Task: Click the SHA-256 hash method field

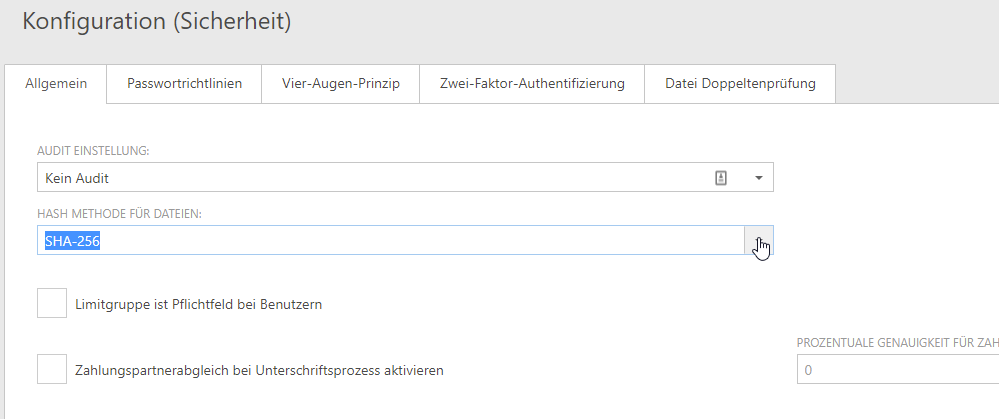Action: [390, 241]
